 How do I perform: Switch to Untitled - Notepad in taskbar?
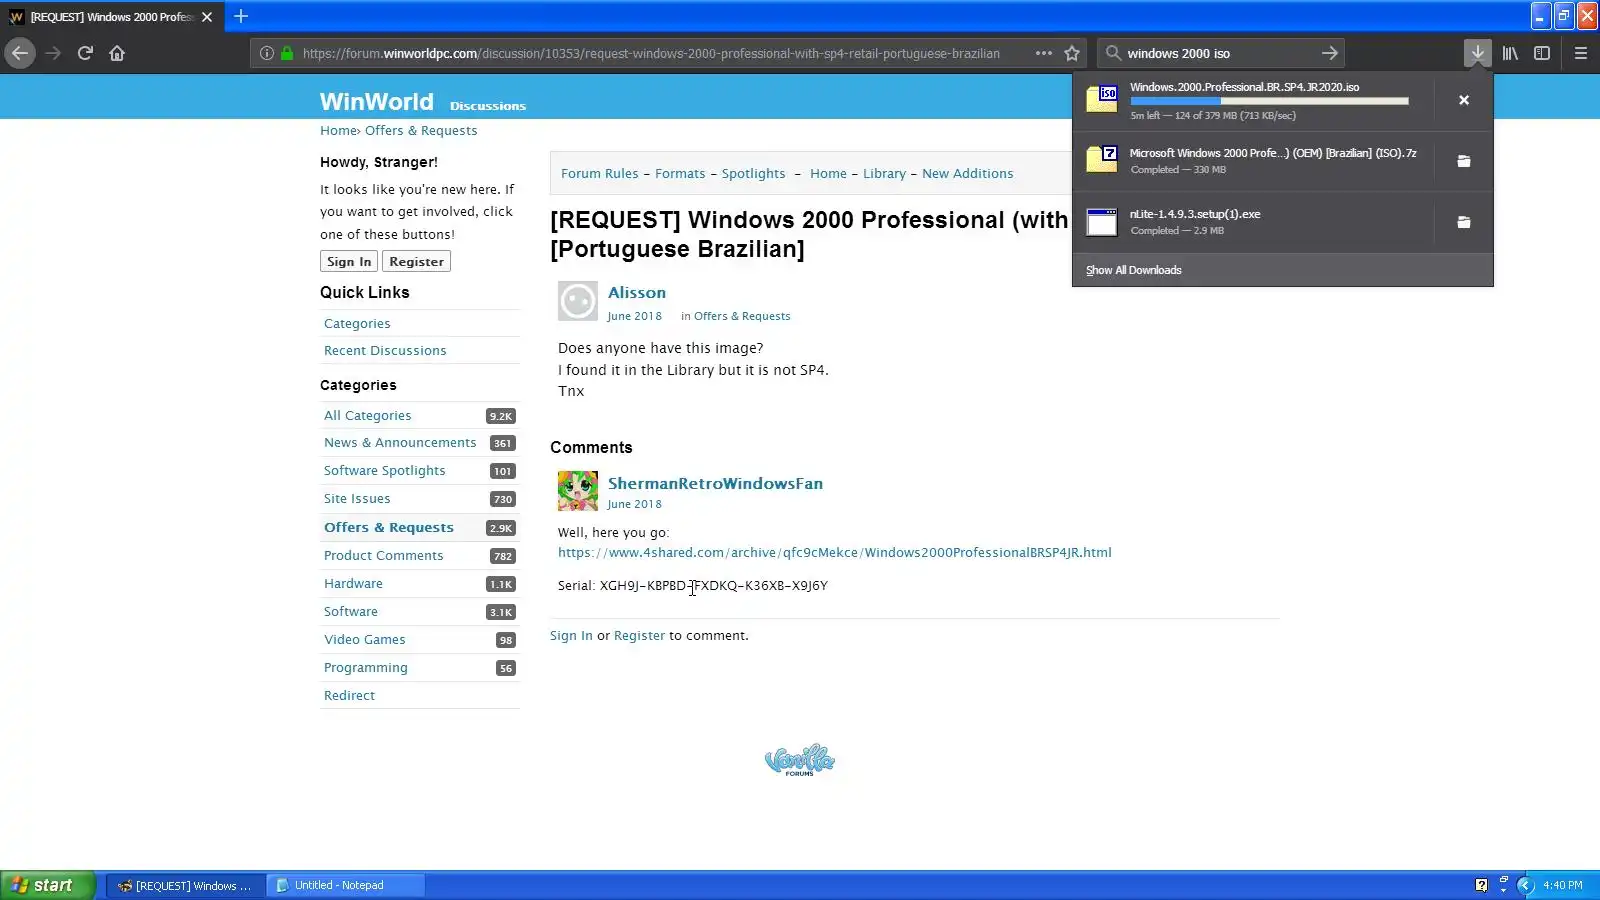pyautogui.click(x=345, y=885)
